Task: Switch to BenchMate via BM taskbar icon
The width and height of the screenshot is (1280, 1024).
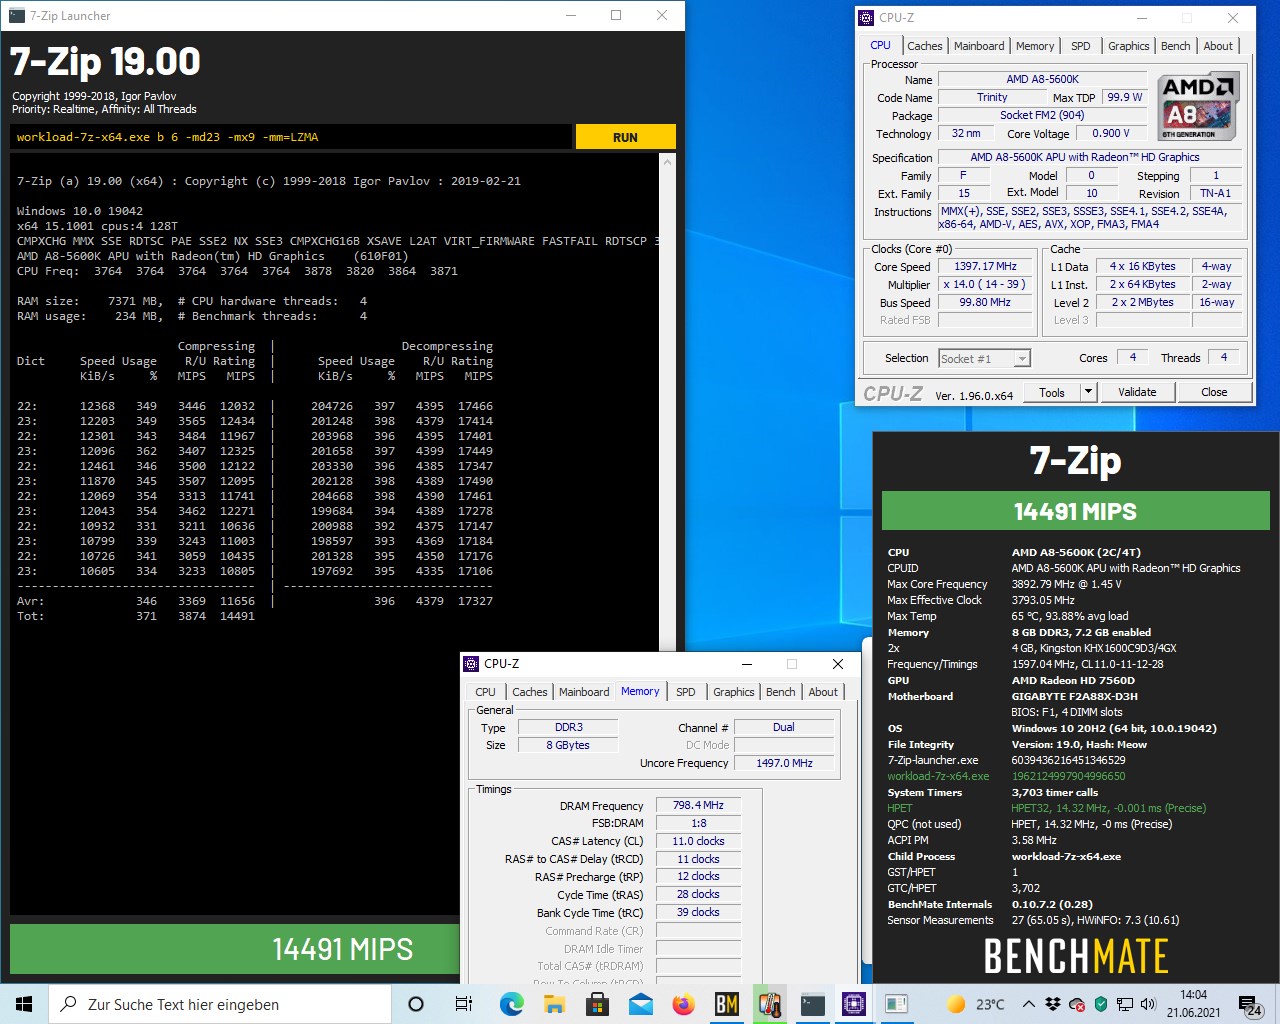Action: click(x=727, y=1004)
